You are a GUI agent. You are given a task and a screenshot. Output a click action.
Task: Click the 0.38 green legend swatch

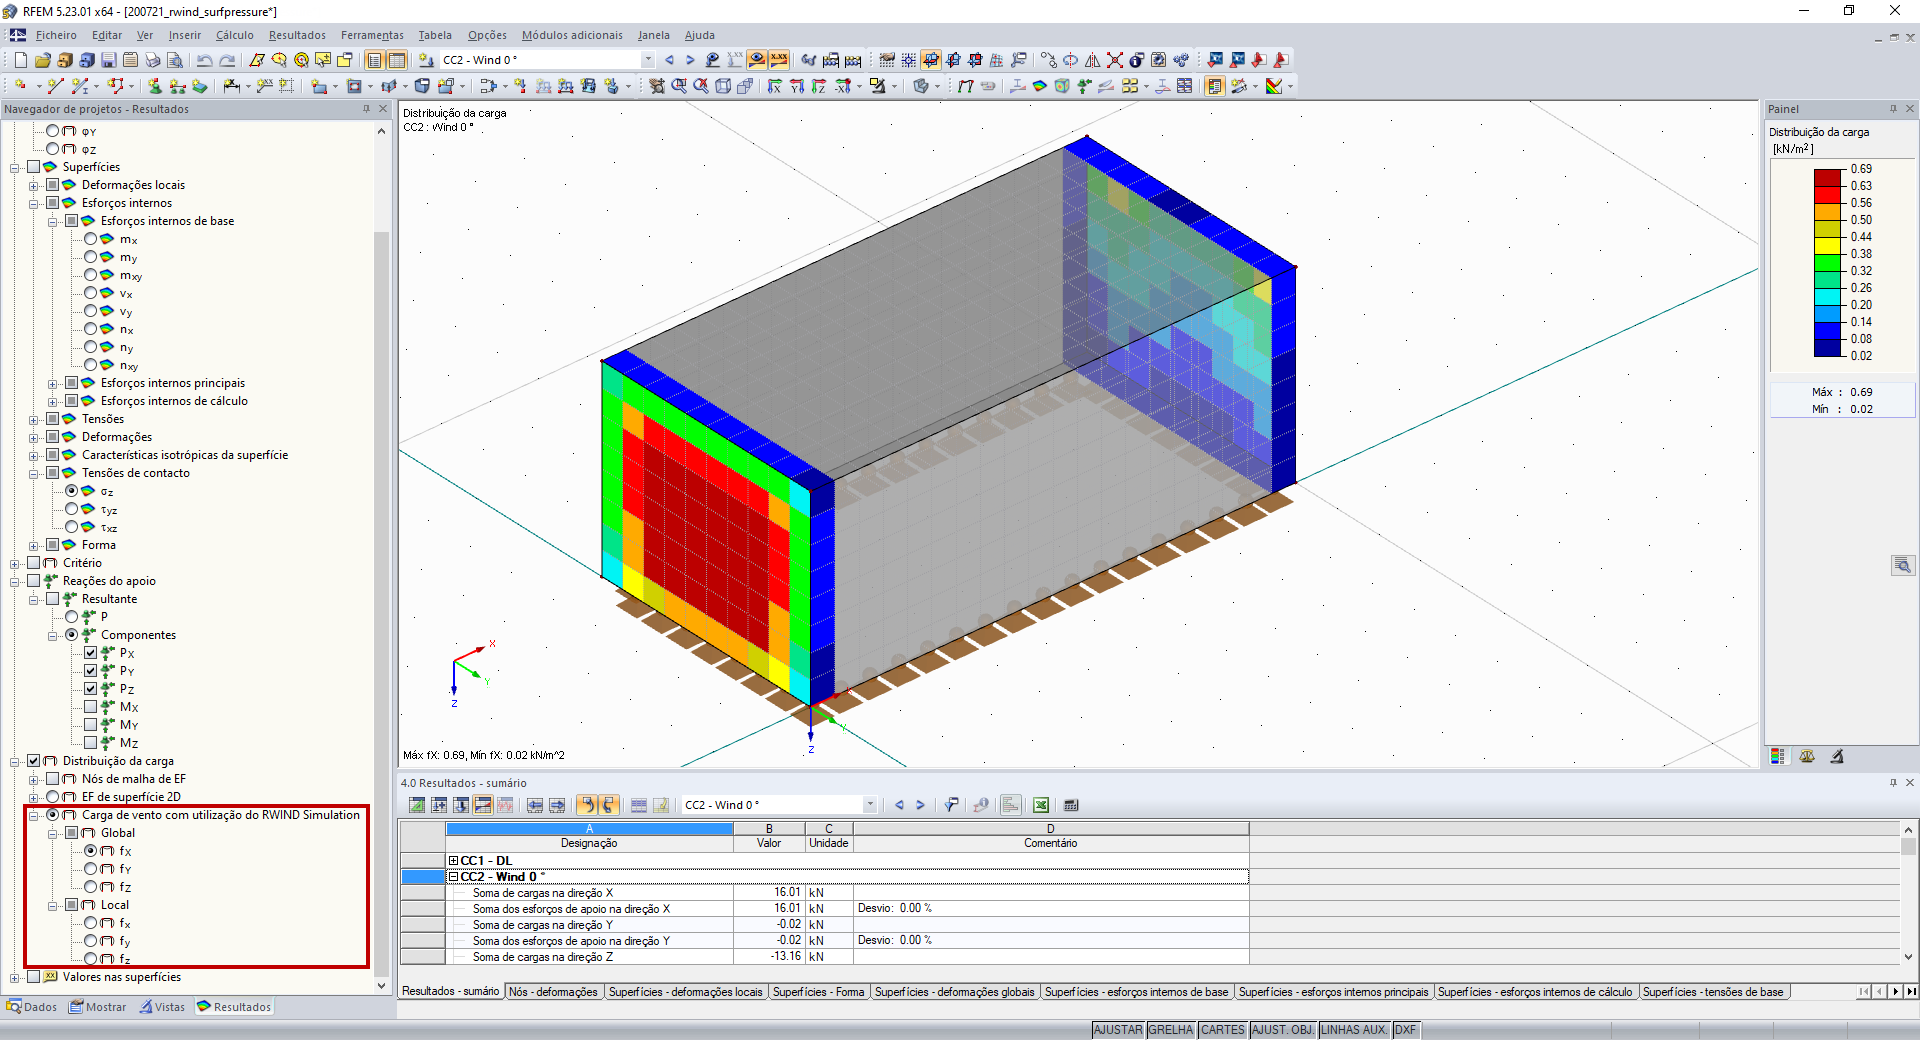(x=1828, y=262)
